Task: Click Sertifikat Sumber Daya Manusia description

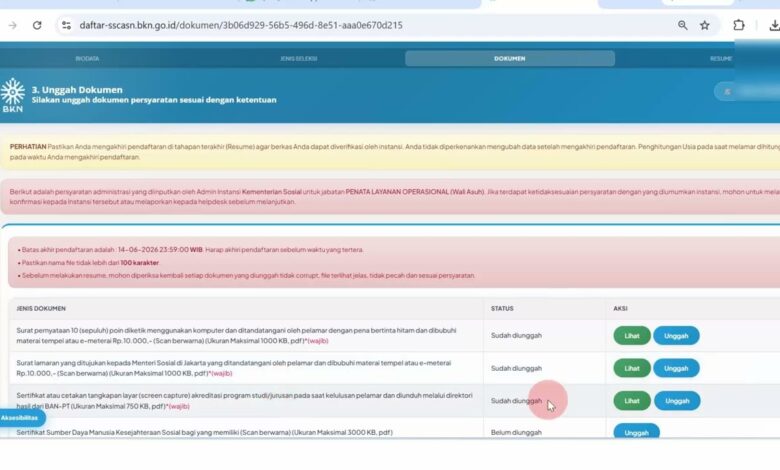Action: [204, 433]
